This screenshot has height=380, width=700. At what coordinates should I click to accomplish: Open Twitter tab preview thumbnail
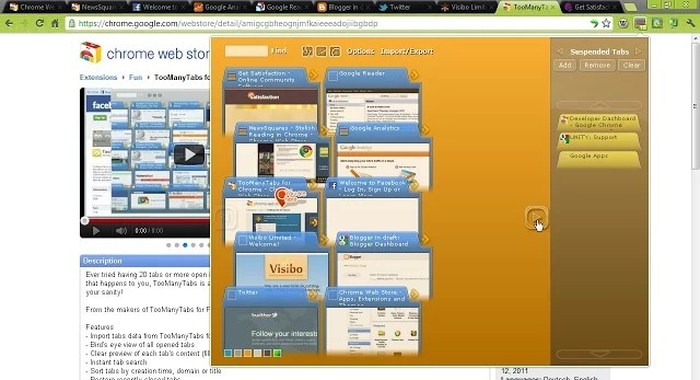(271, 330)
